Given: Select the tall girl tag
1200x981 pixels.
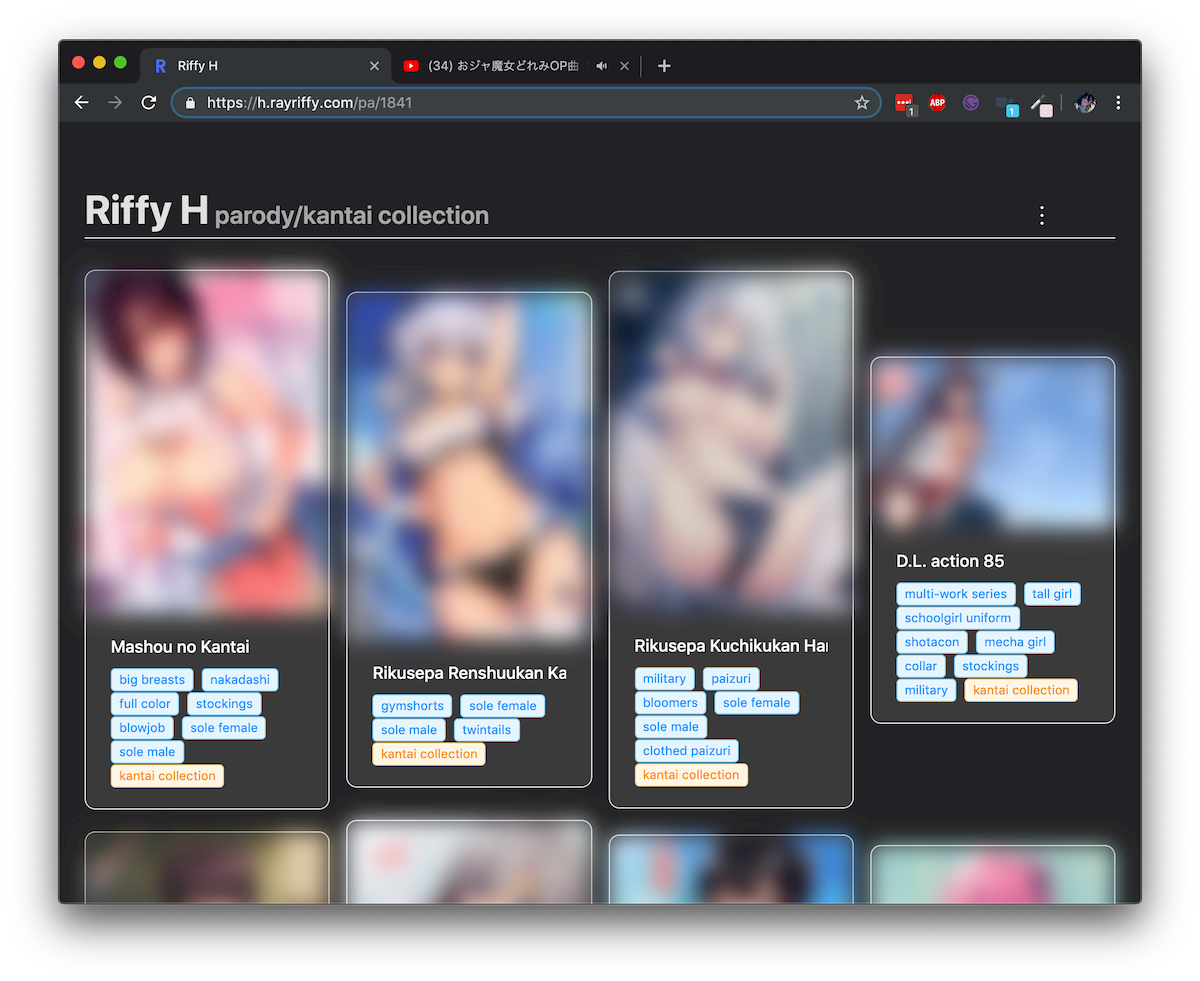Looking at the screenshot, I should 1052,594.
